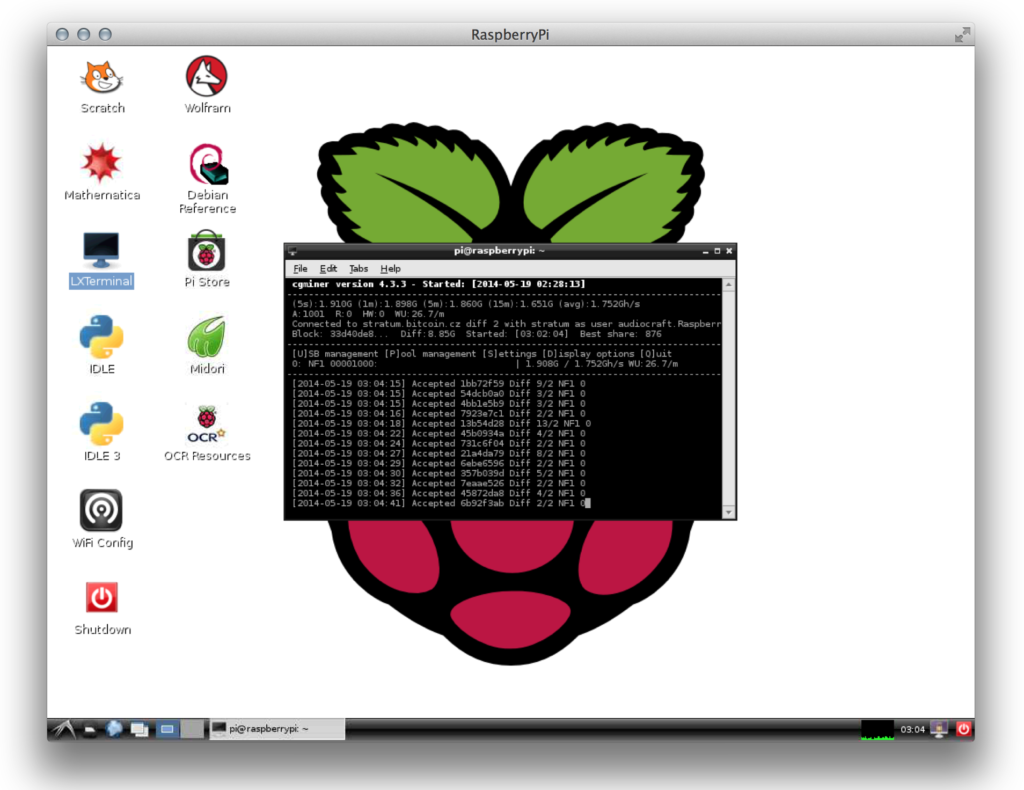Minimize the pi@raspberrypi terminal window
1024x790 pixels.
[705, 251]
